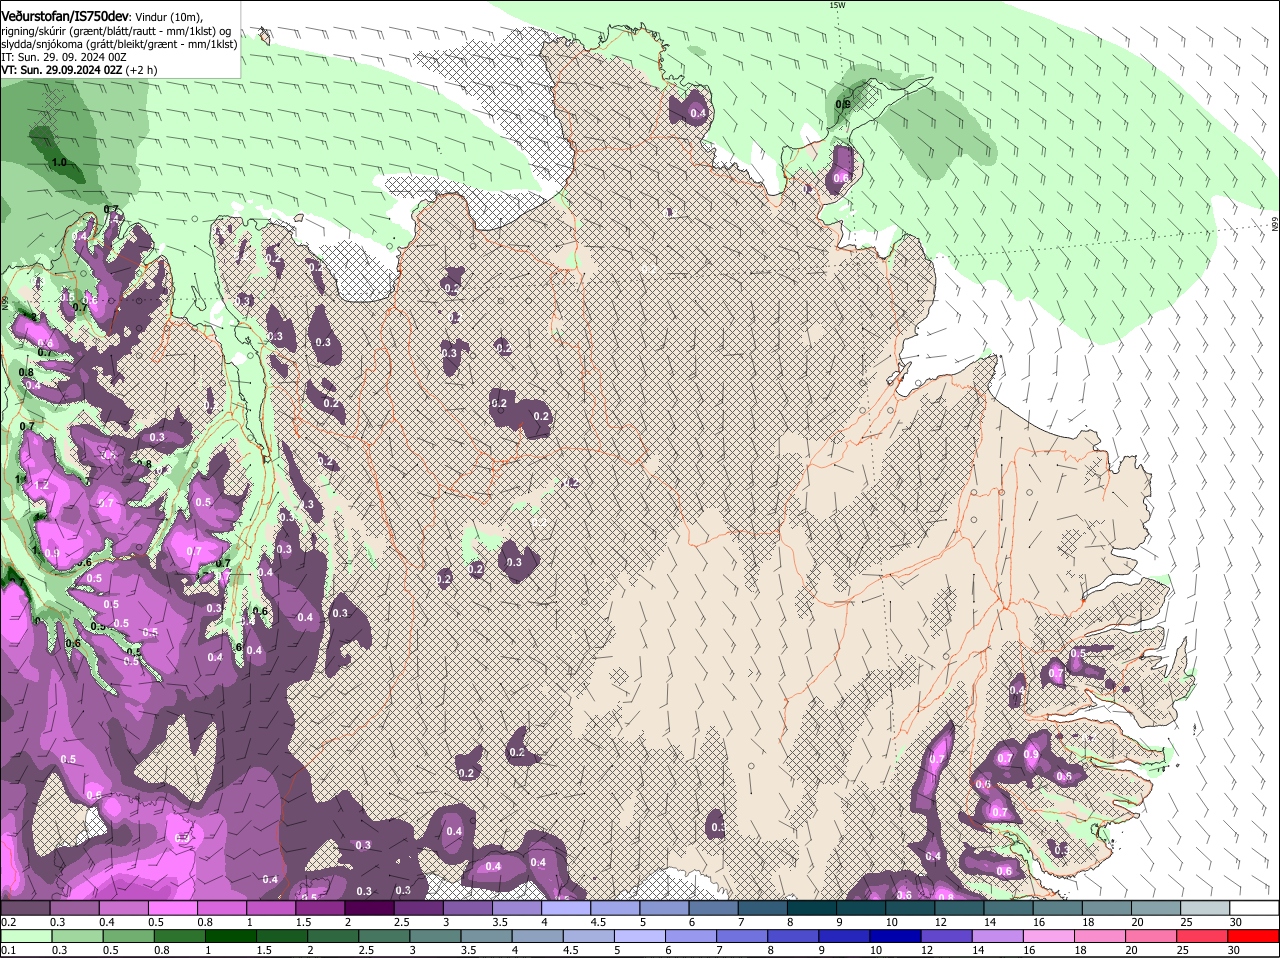Click the 1.0 rain value in the dark green patch
This screenshot has height=958, width=1280.
(59, 162)
